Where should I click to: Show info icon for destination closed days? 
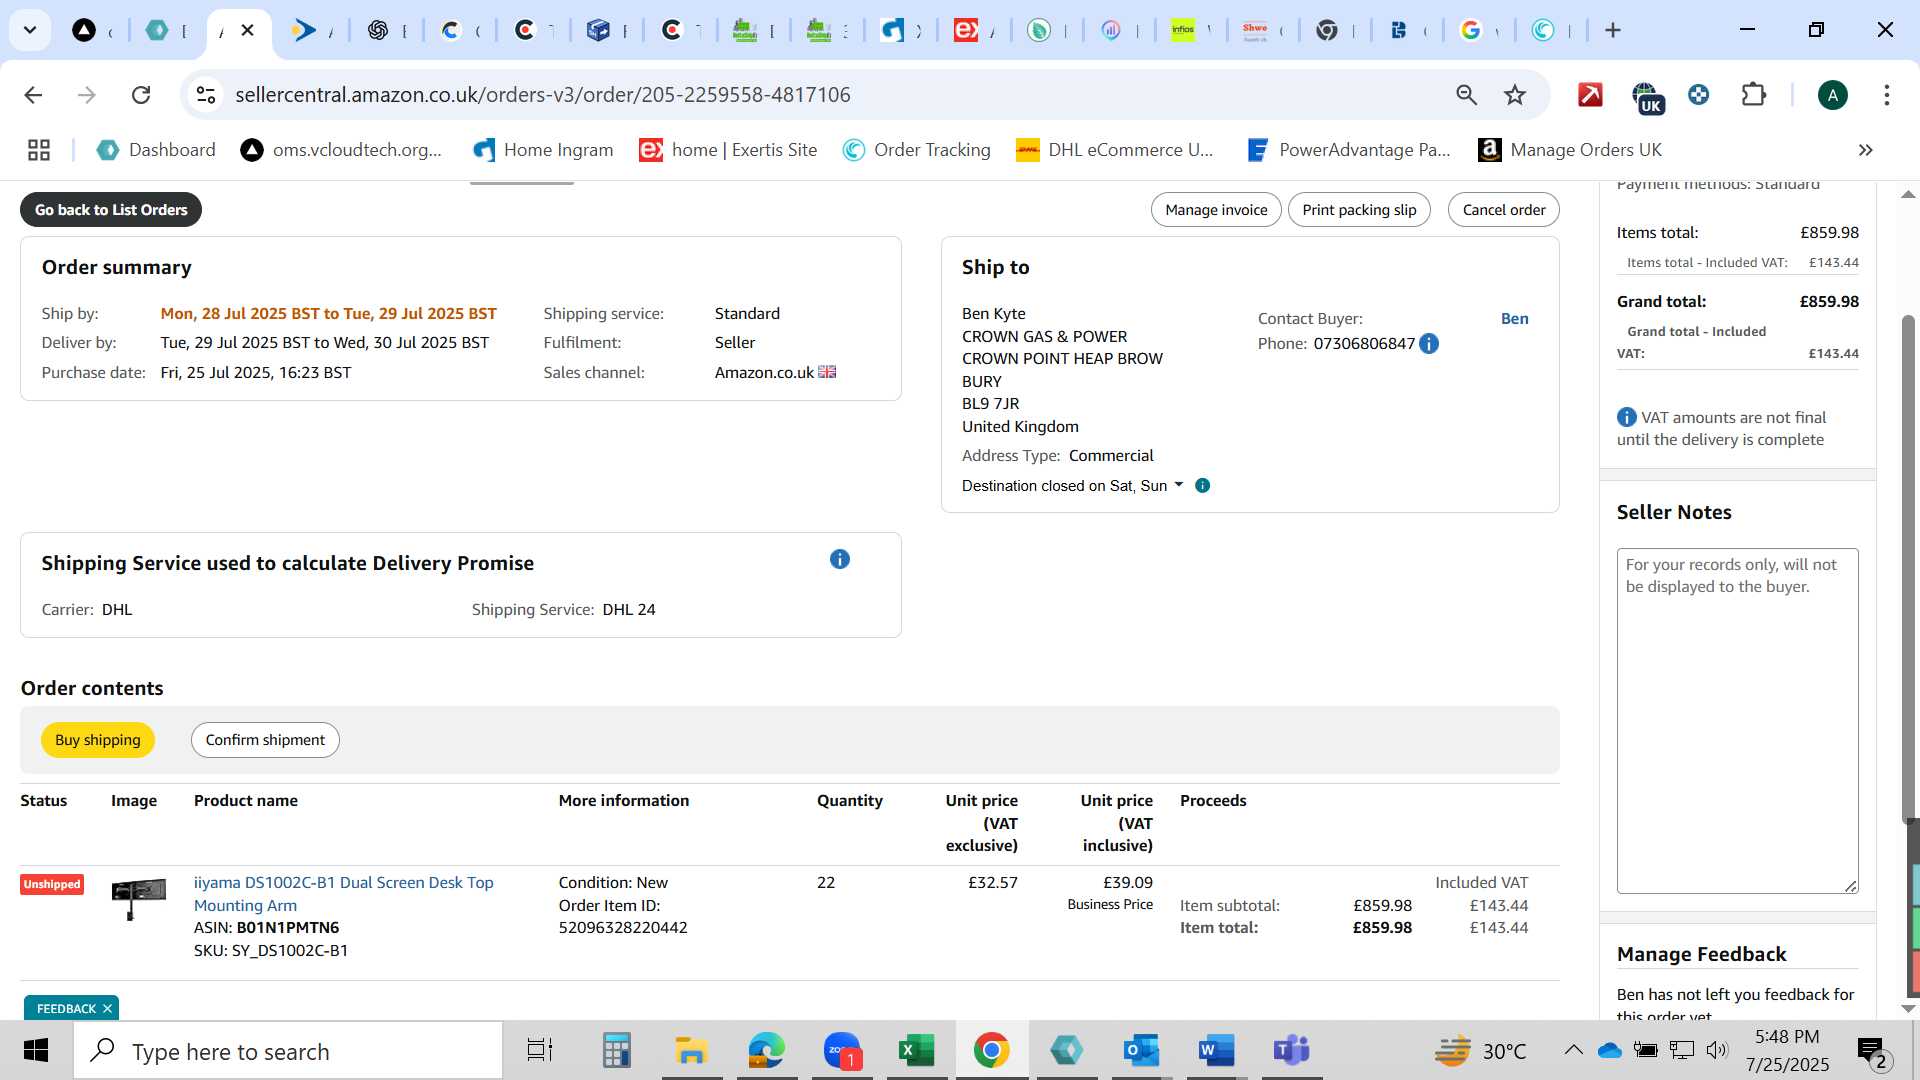(x=1202, y=486)
